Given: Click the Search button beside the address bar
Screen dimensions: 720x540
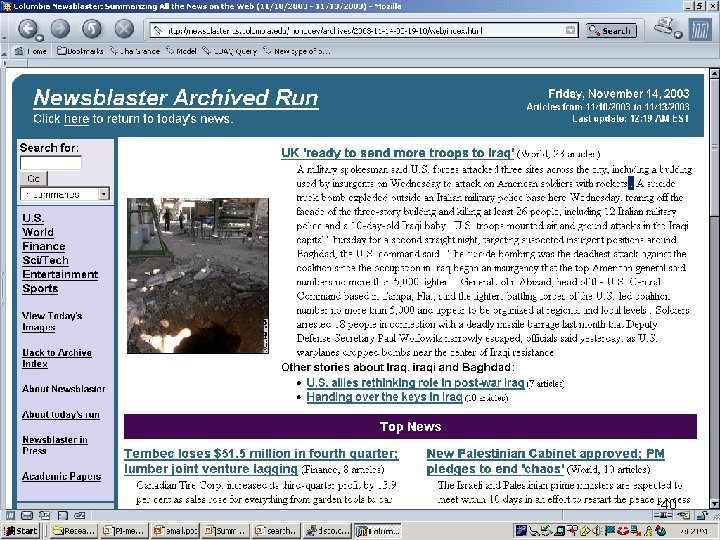Looking at the screenshot, I should click(611, 31).
